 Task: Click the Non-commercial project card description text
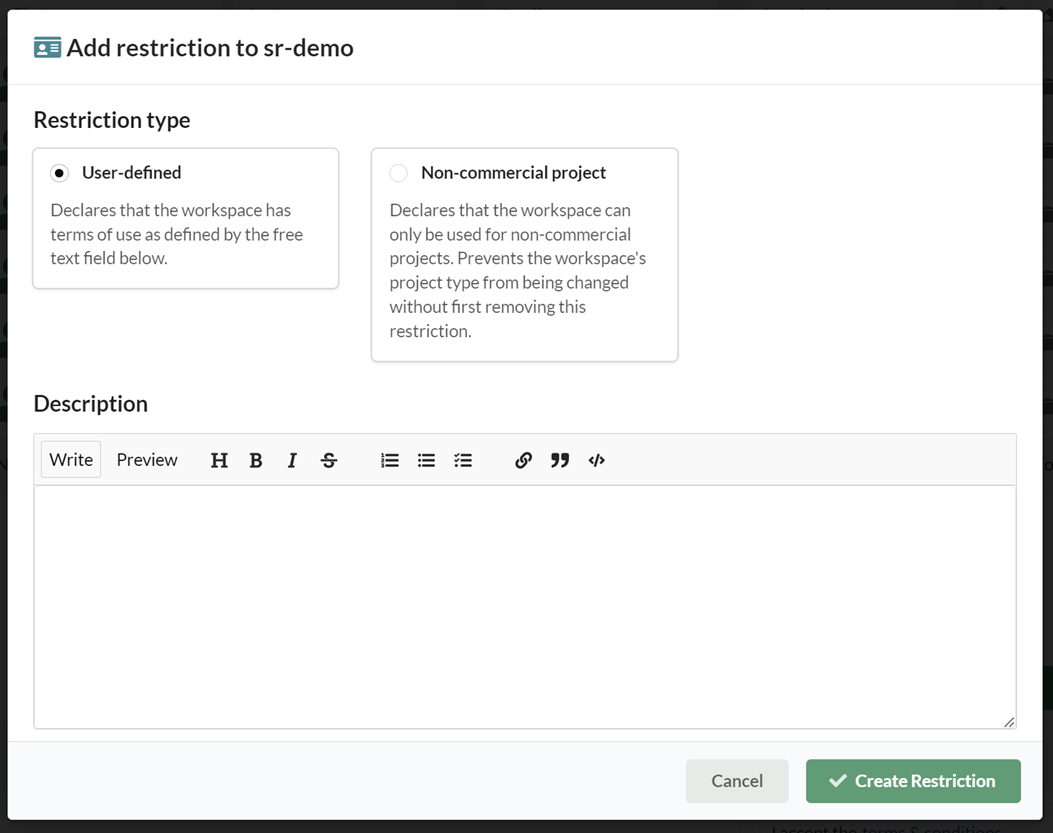pyautogui.click(x=518, y=271)
